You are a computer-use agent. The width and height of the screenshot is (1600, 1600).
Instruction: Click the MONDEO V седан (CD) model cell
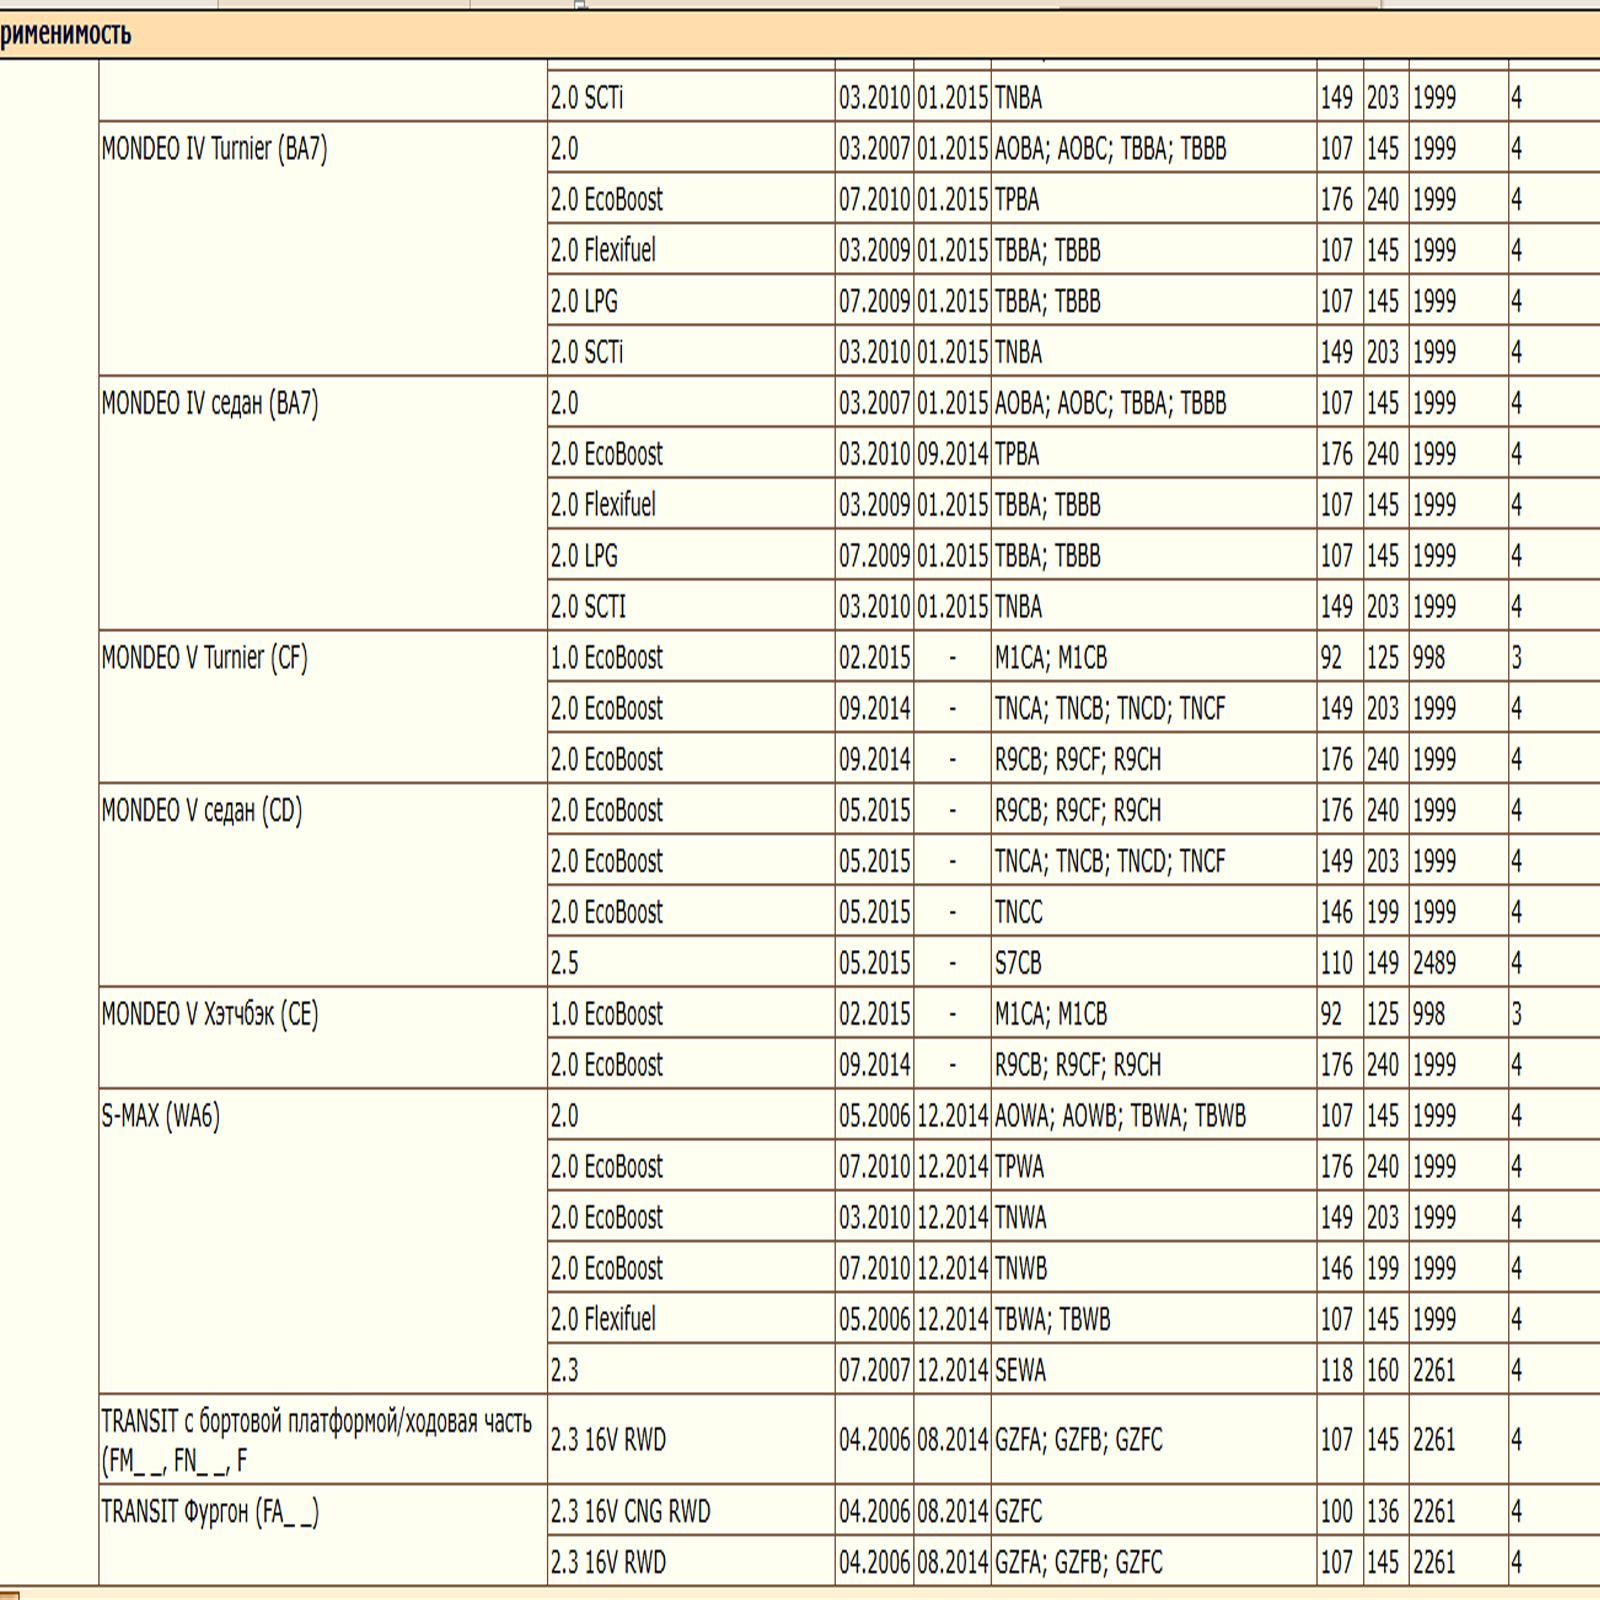pos(202,811)
